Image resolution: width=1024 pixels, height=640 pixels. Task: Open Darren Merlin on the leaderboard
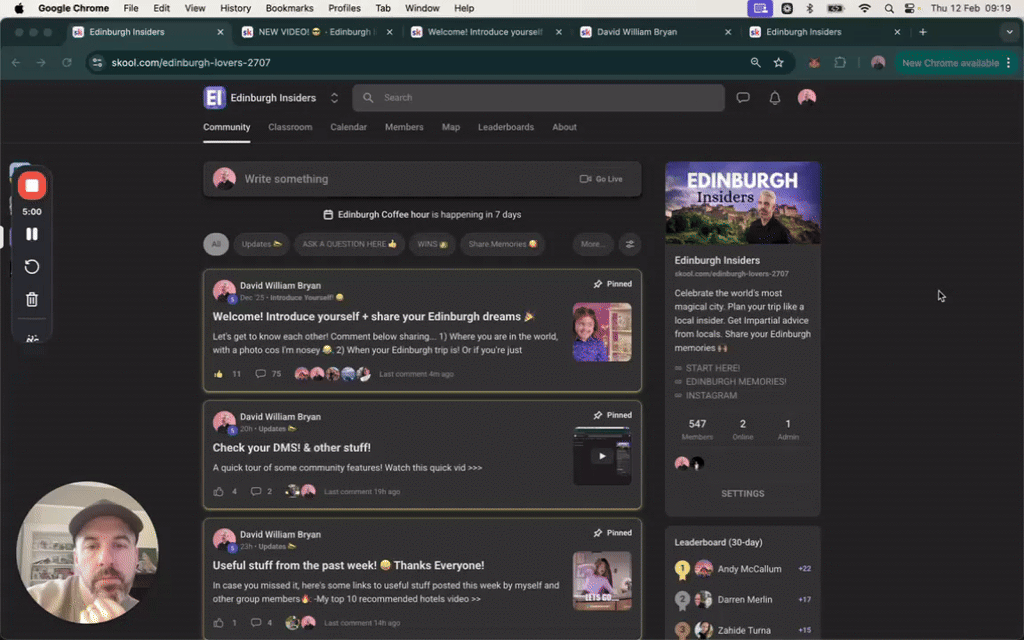pos(744,600)
